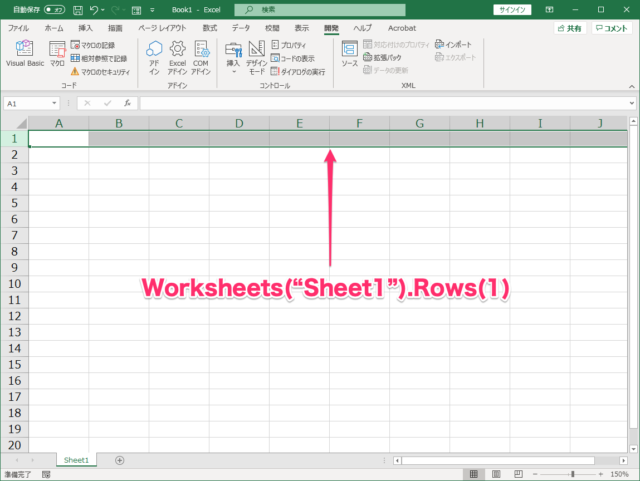
Task: Toggle the 自動保存 AutoSave switch
Action: (54, 9)
